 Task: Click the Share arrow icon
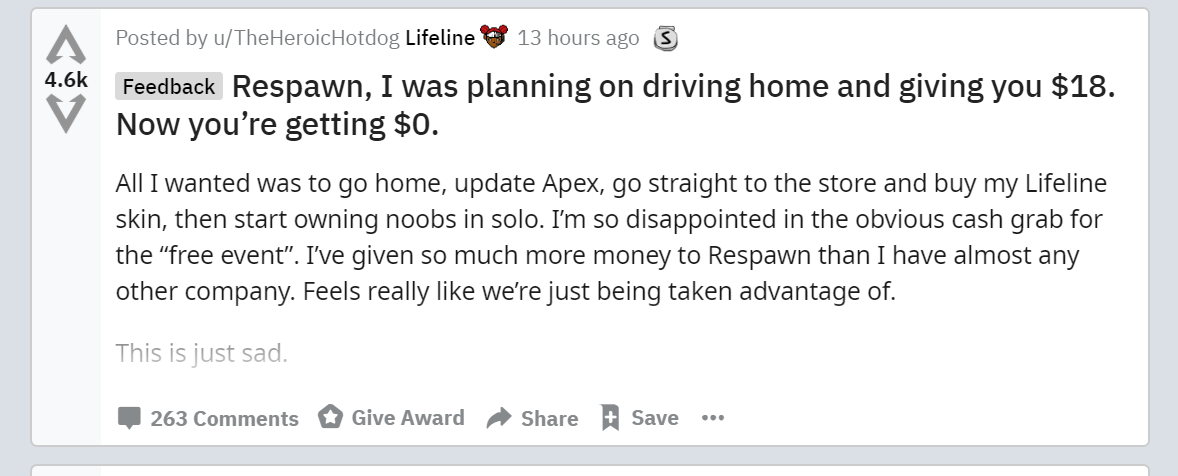pyautogui.click(x=499, y=418)
